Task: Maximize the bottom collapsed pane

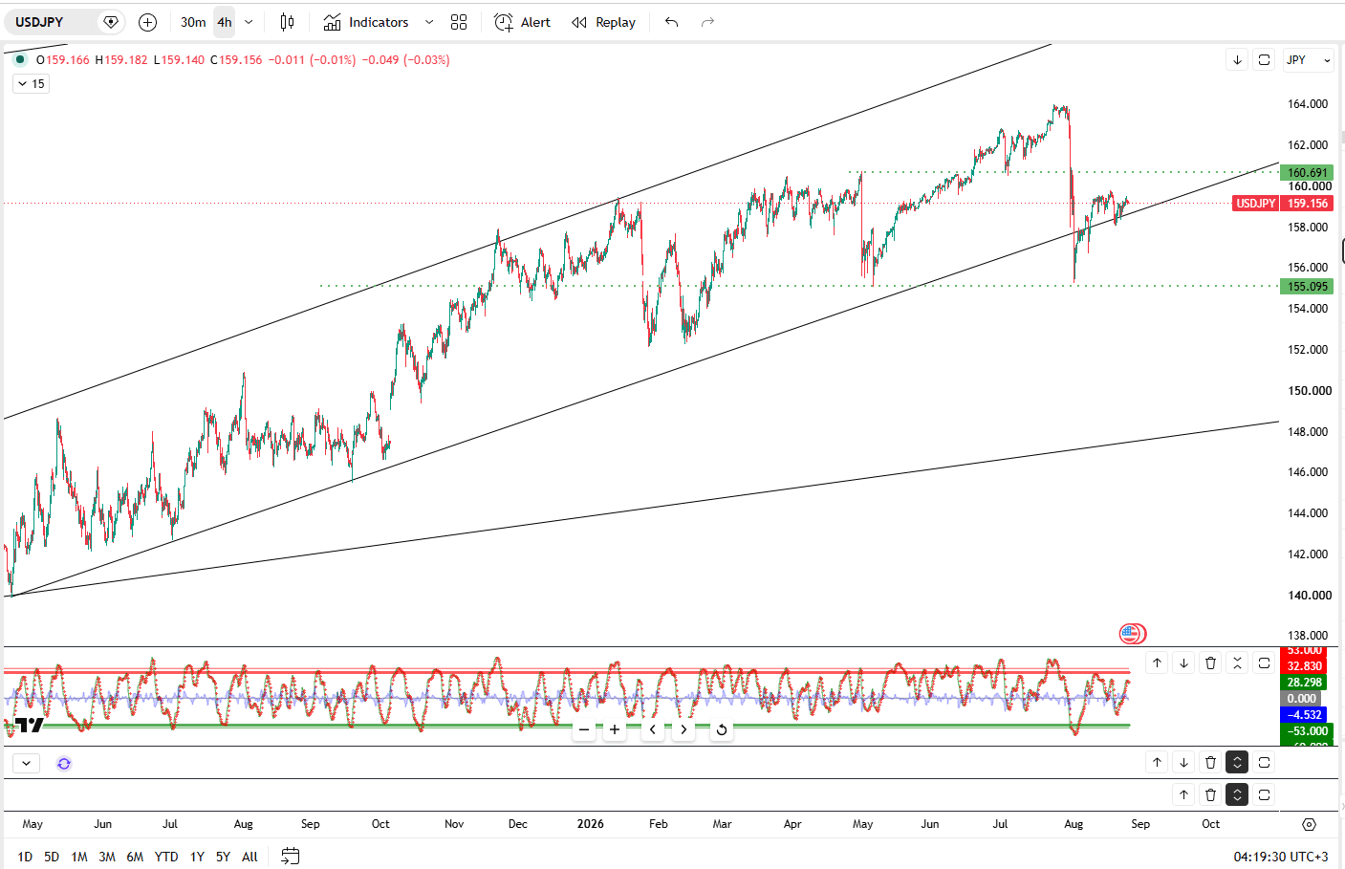Action: coord(1264,795)
